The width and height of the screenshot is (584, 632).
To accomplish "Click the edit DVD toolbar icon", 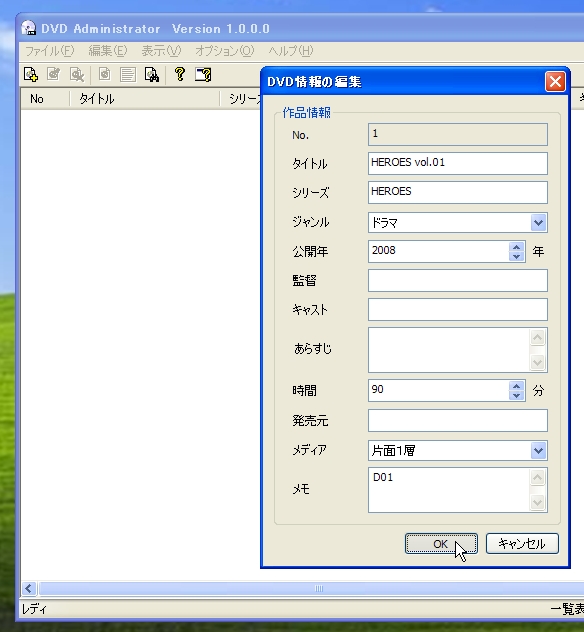I will tap(54, 75).
